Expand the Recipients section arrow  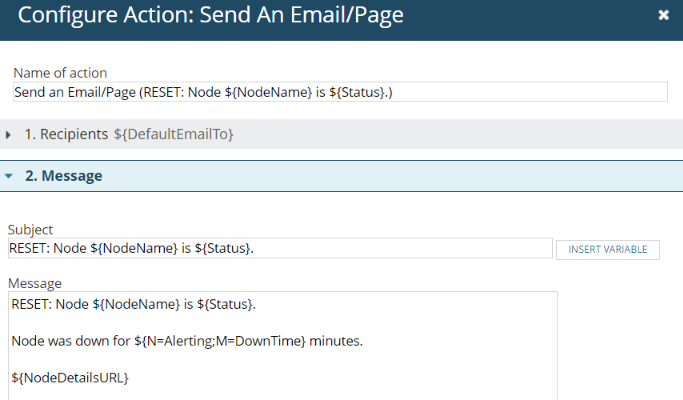point(9,134)
